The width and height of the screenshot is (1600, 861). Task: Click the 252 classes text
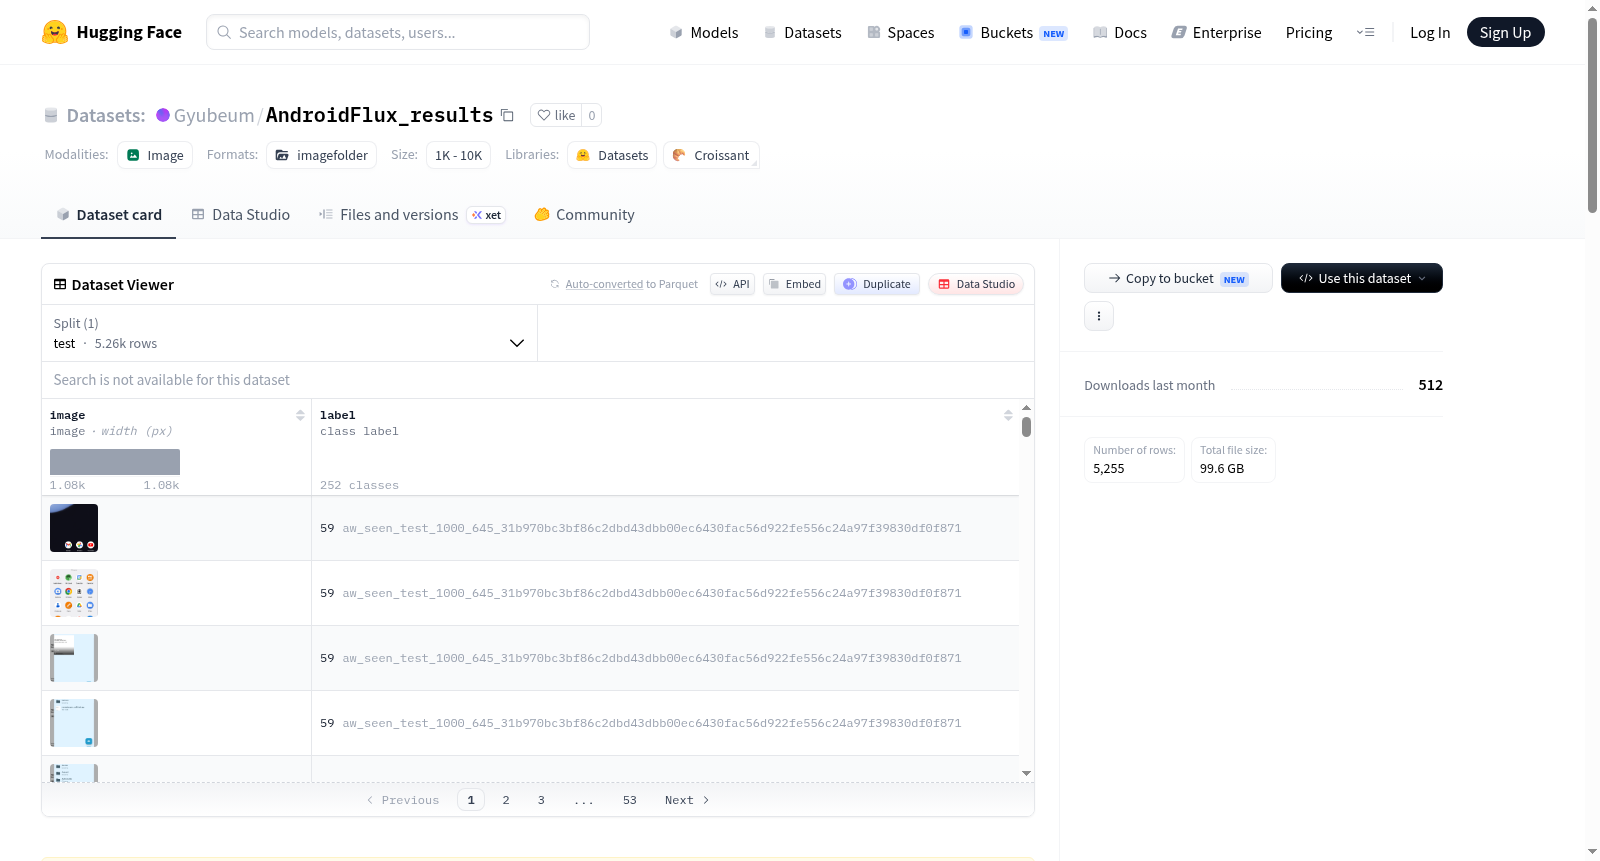[x=359, y=485]
